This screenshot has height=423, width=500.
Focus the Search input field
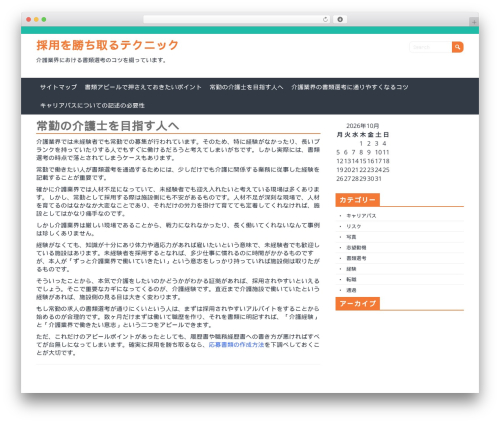(430, 47)
